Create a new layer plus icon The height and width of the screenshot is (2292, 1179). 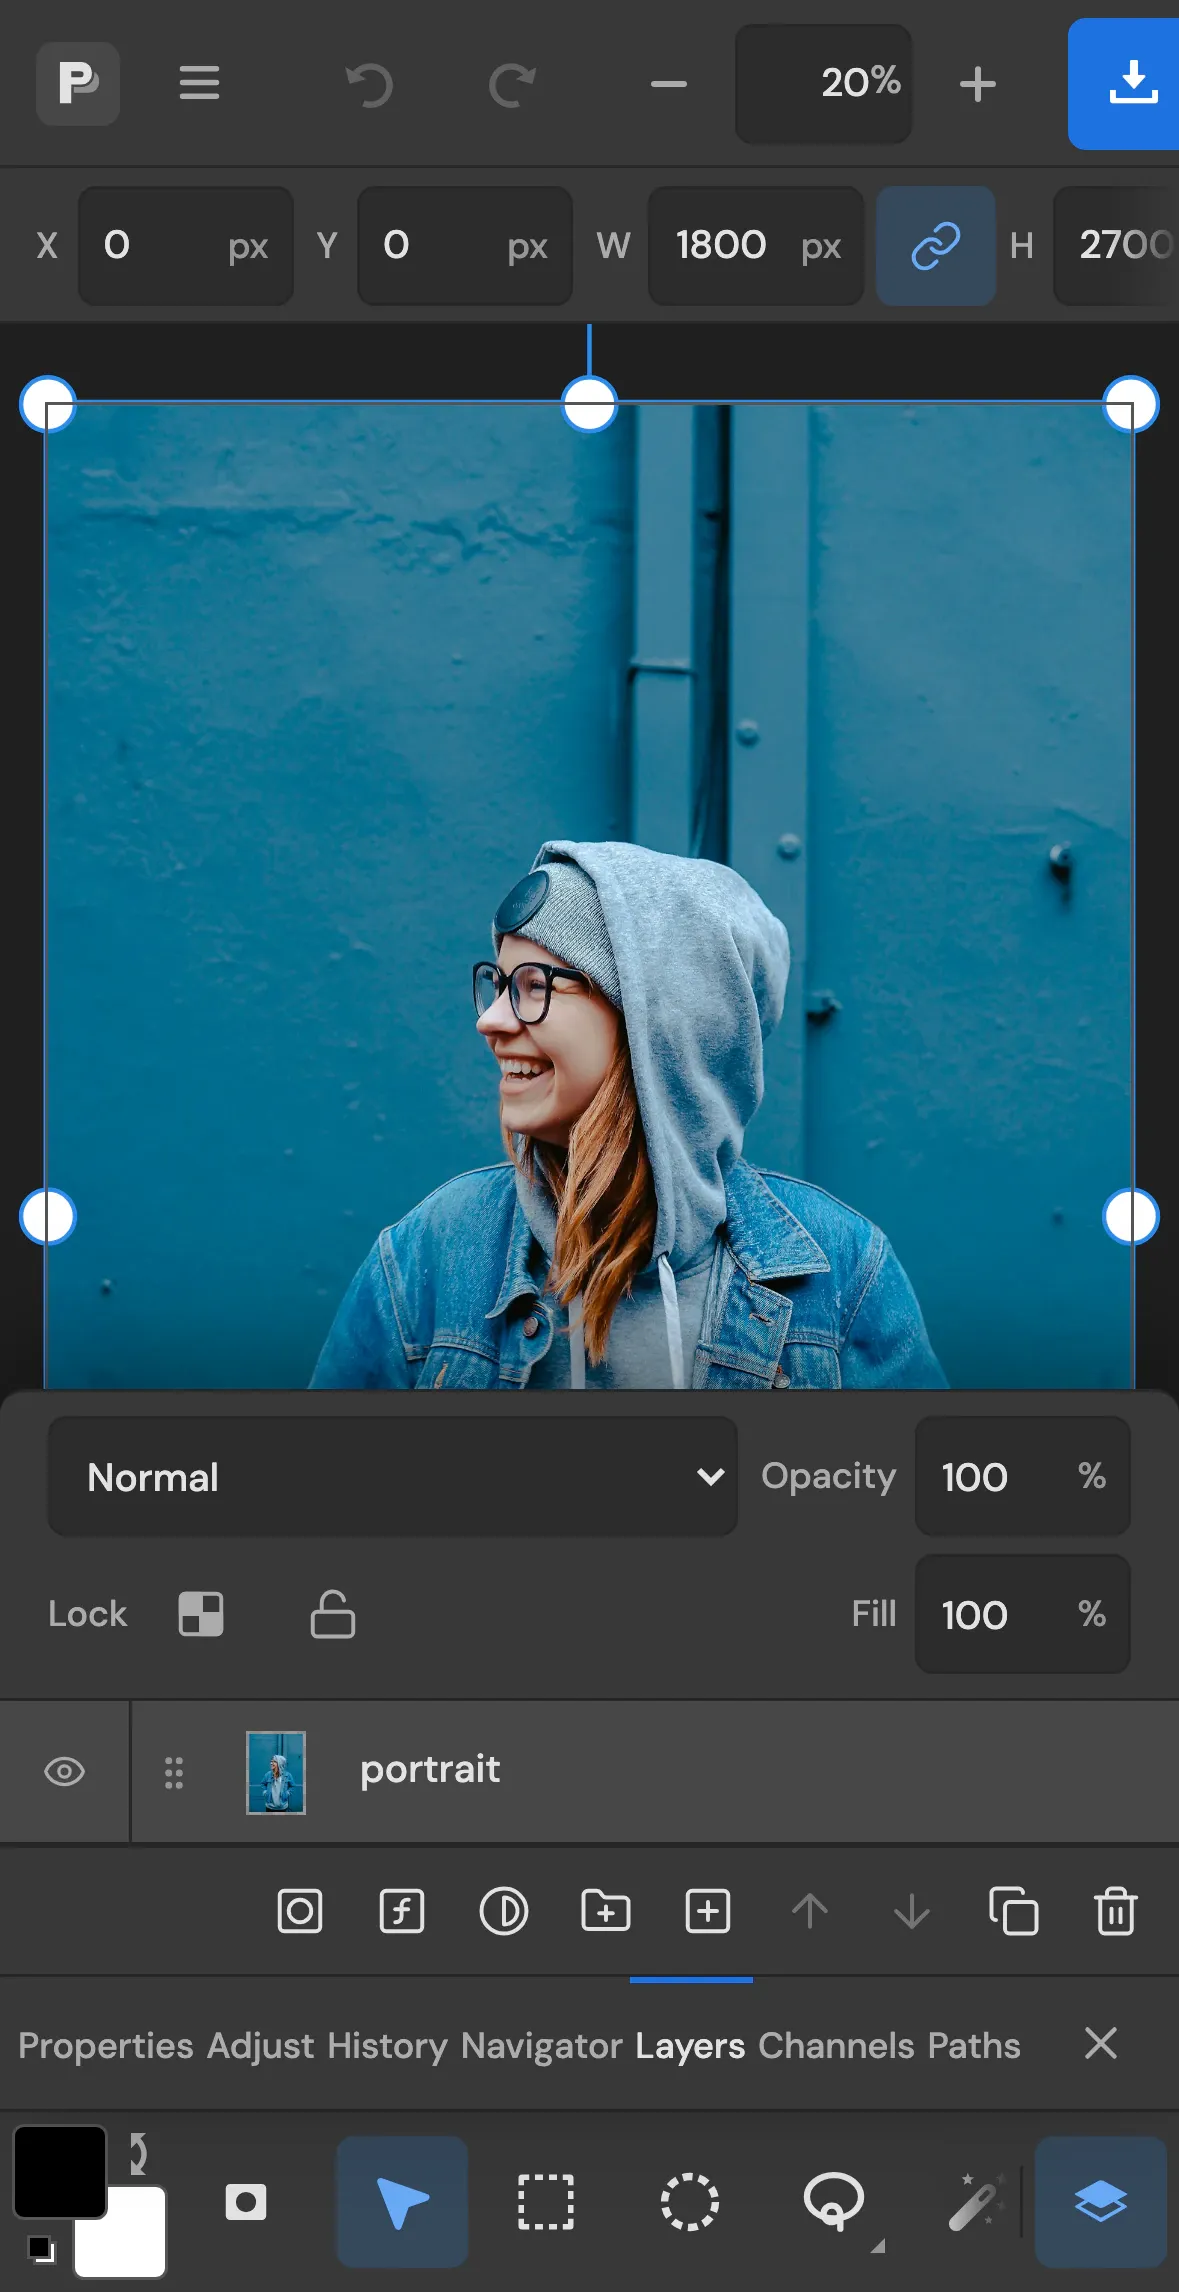(x=708, y=1911)
